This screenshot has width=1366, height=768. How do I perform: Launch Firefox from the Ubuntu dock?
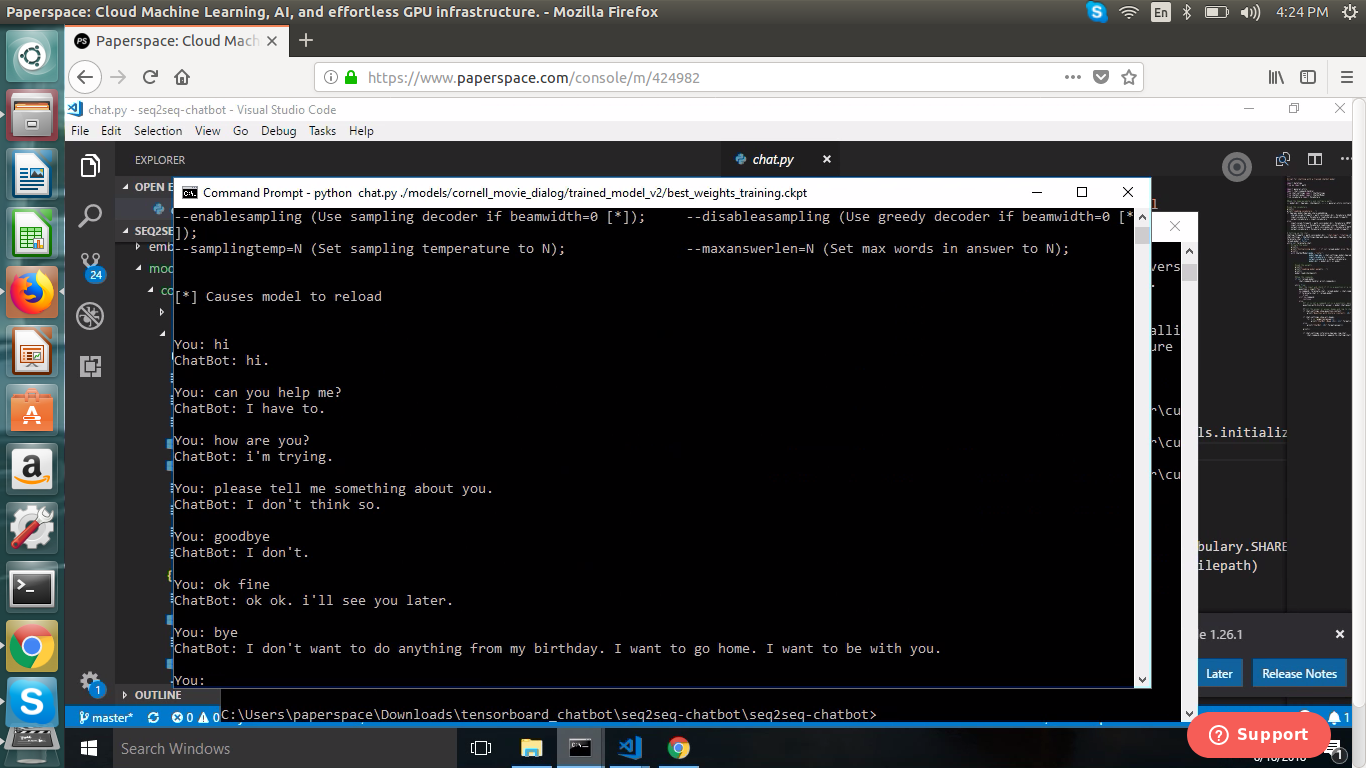click(x=32, y=293)
